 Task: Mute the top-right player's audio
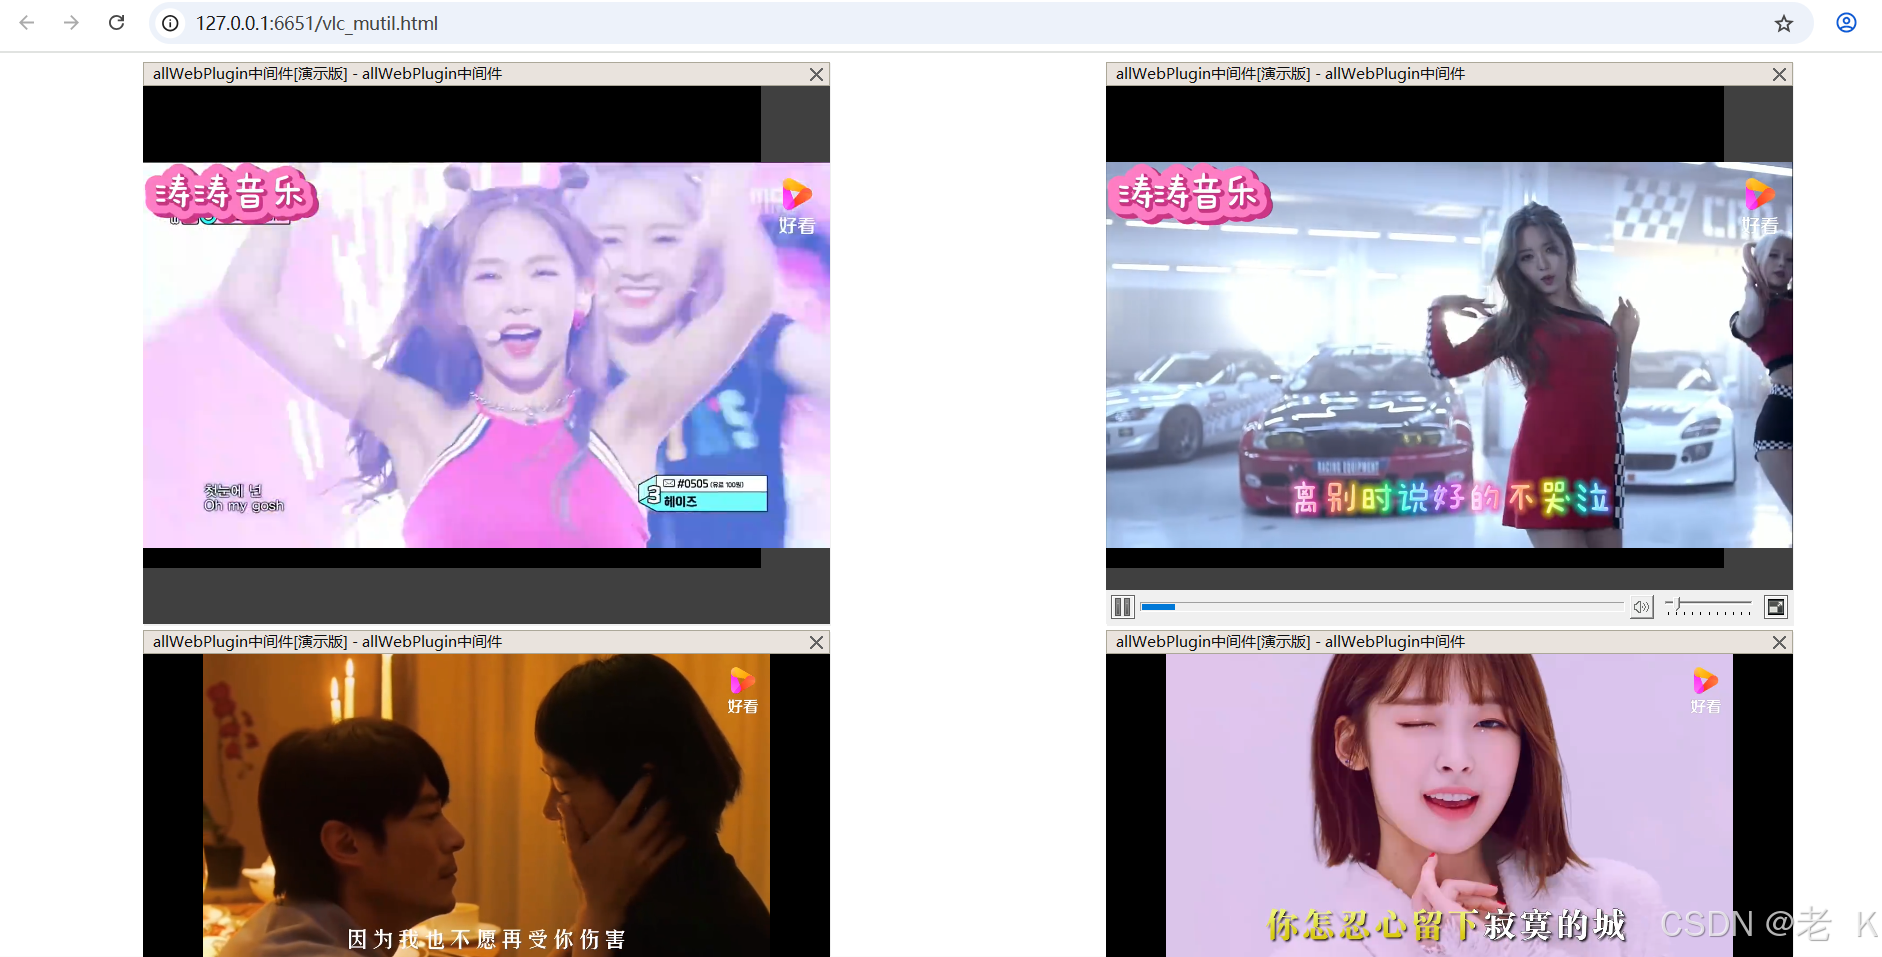[x=1641, y=607]
